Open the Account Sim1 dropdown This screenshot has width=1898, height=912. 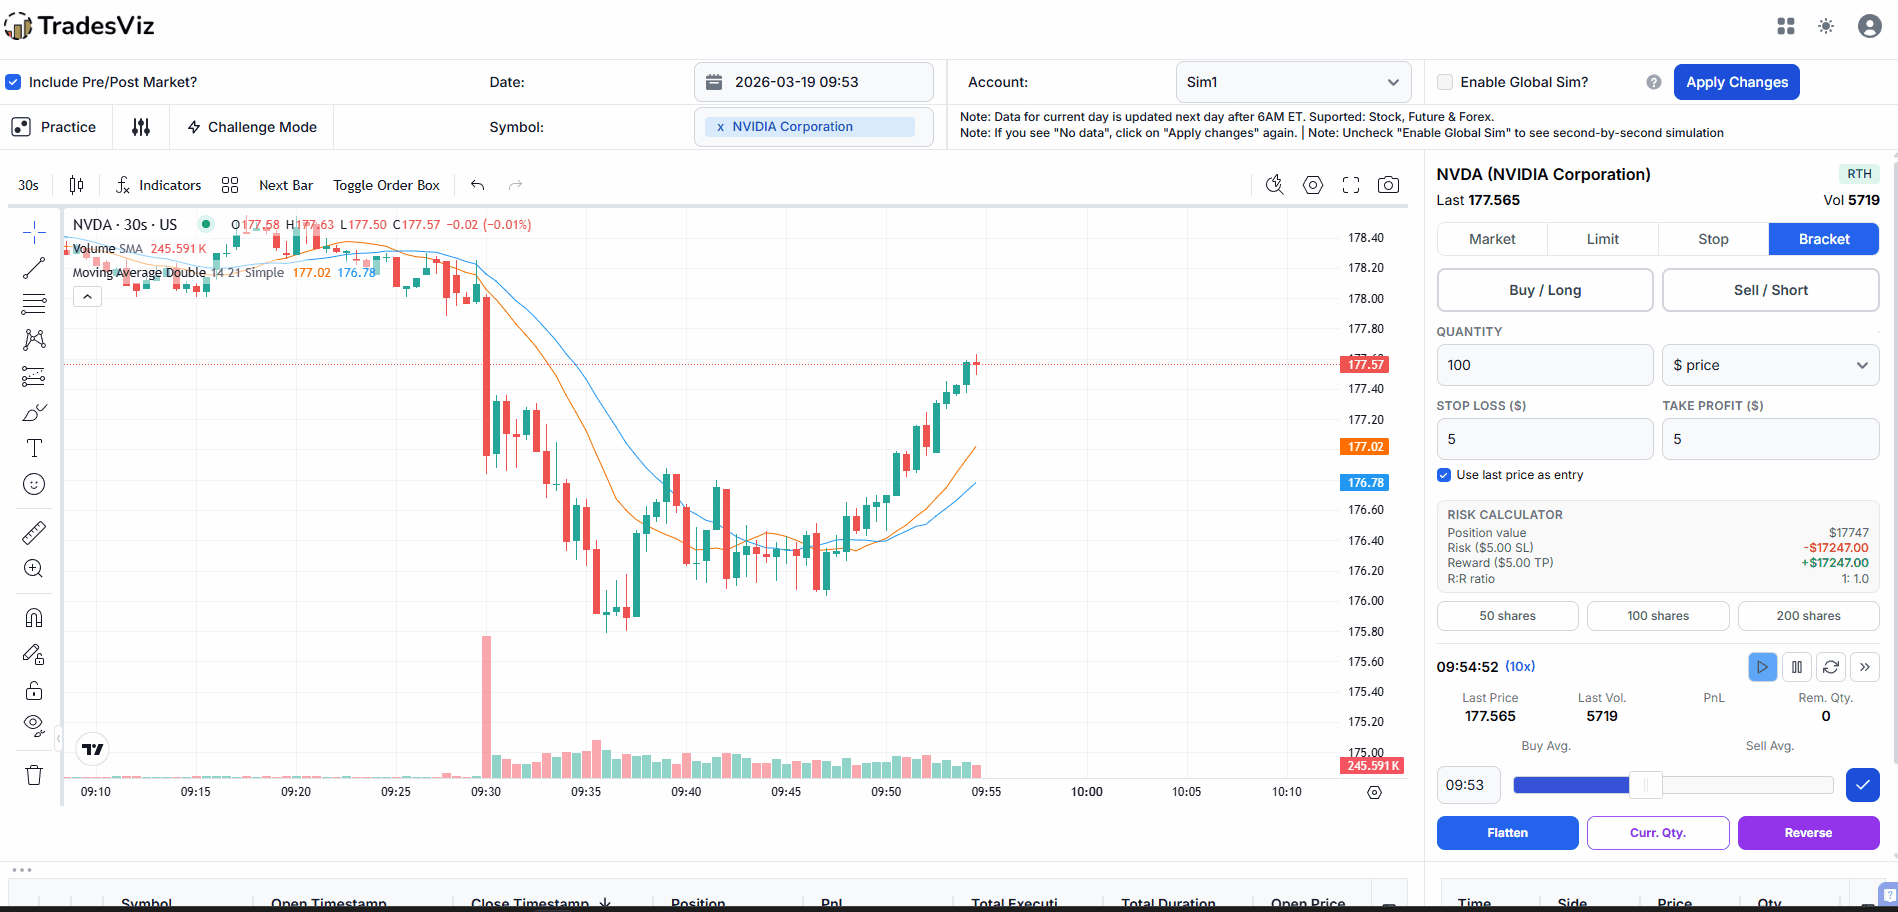[x=1292, y=82]
